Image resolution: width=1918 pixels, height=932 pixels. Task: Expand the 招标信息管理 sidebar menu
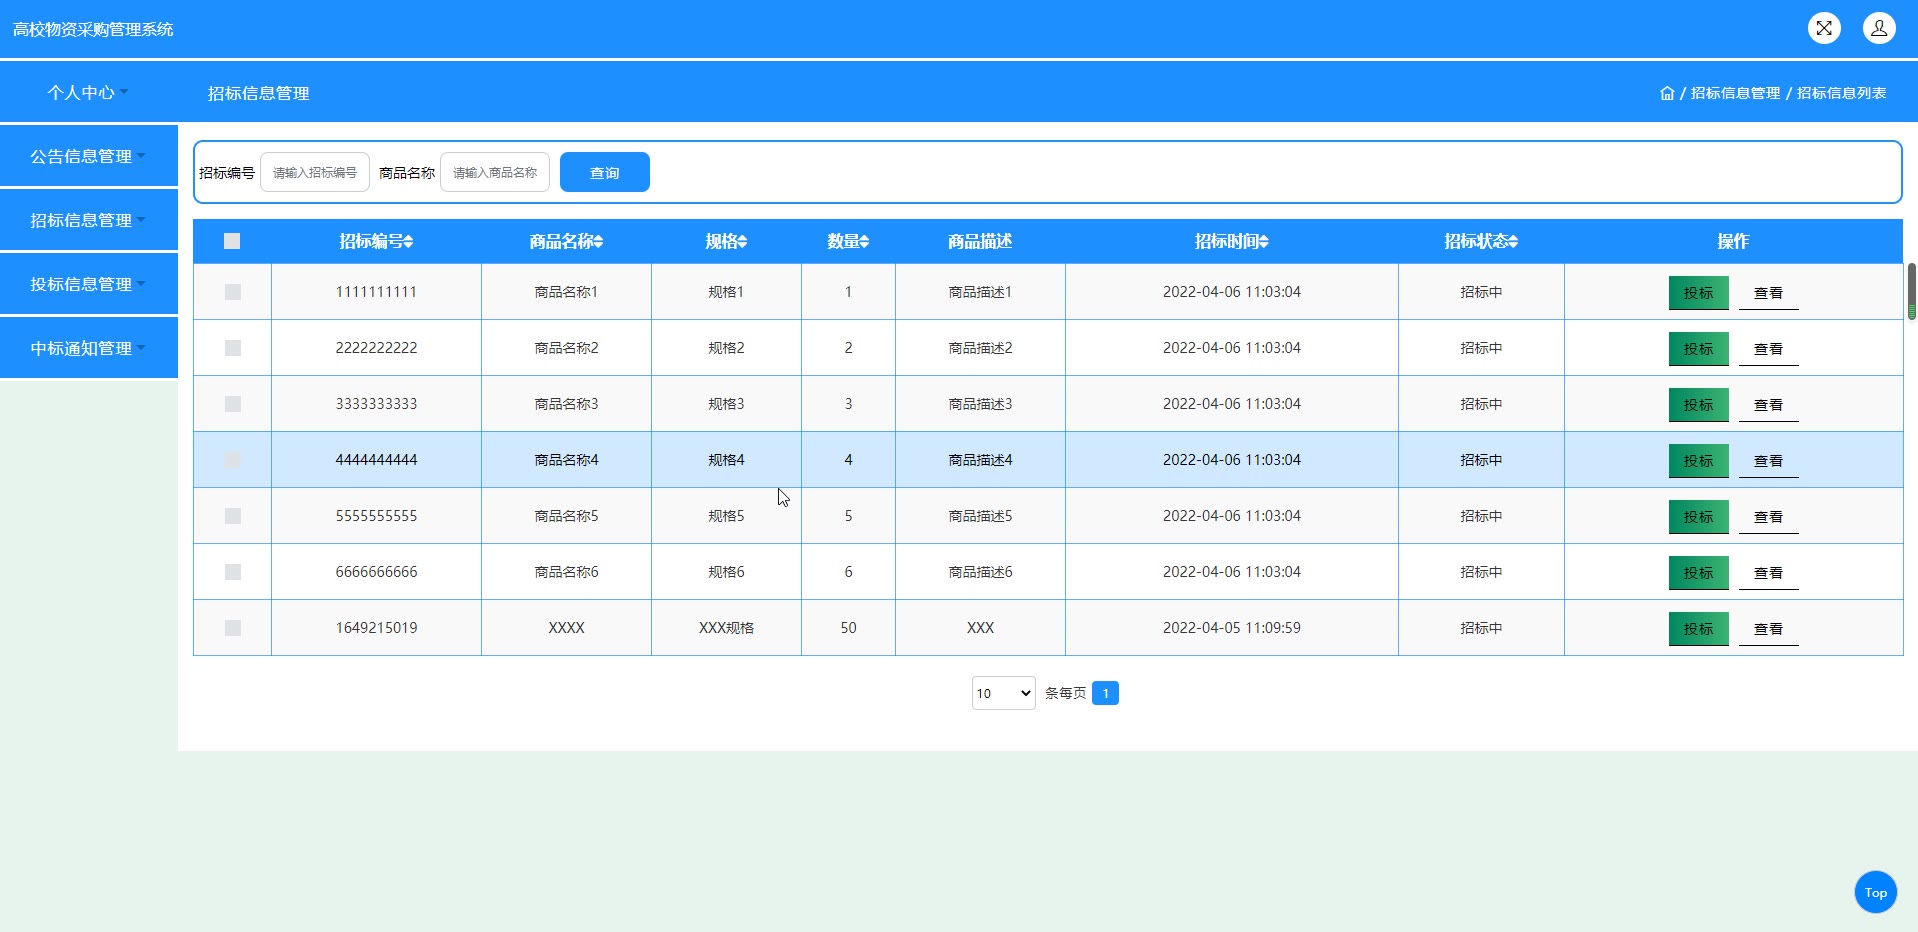88,220
